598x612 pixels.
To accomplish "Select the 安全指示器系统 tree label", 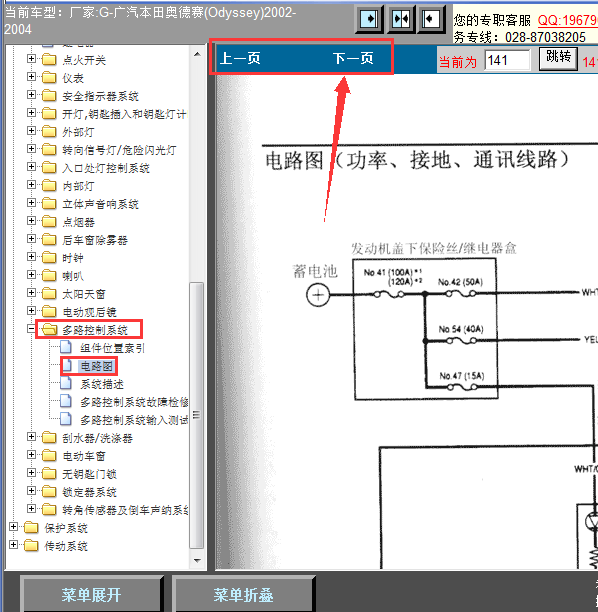I will [100, 96].
